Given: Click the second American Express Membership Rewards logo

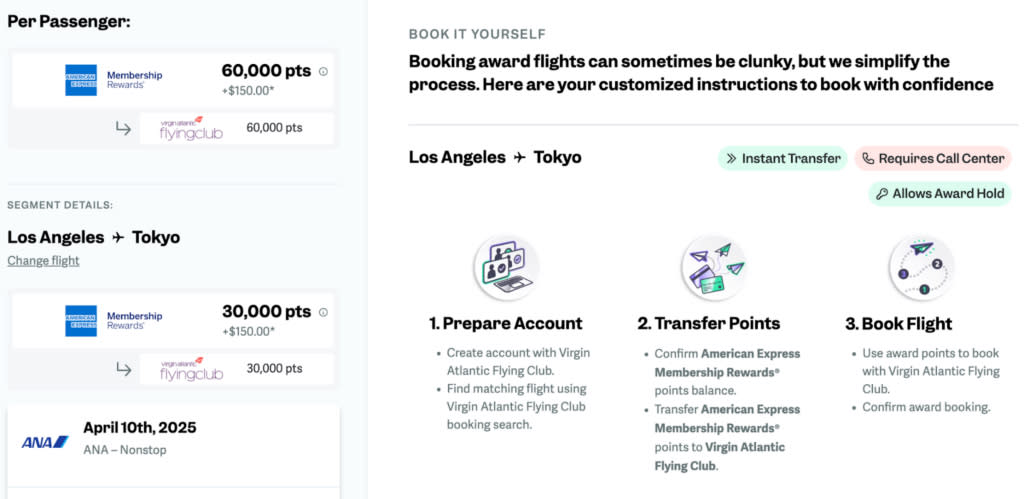Looking at the screenshot, I should [114, 321].
